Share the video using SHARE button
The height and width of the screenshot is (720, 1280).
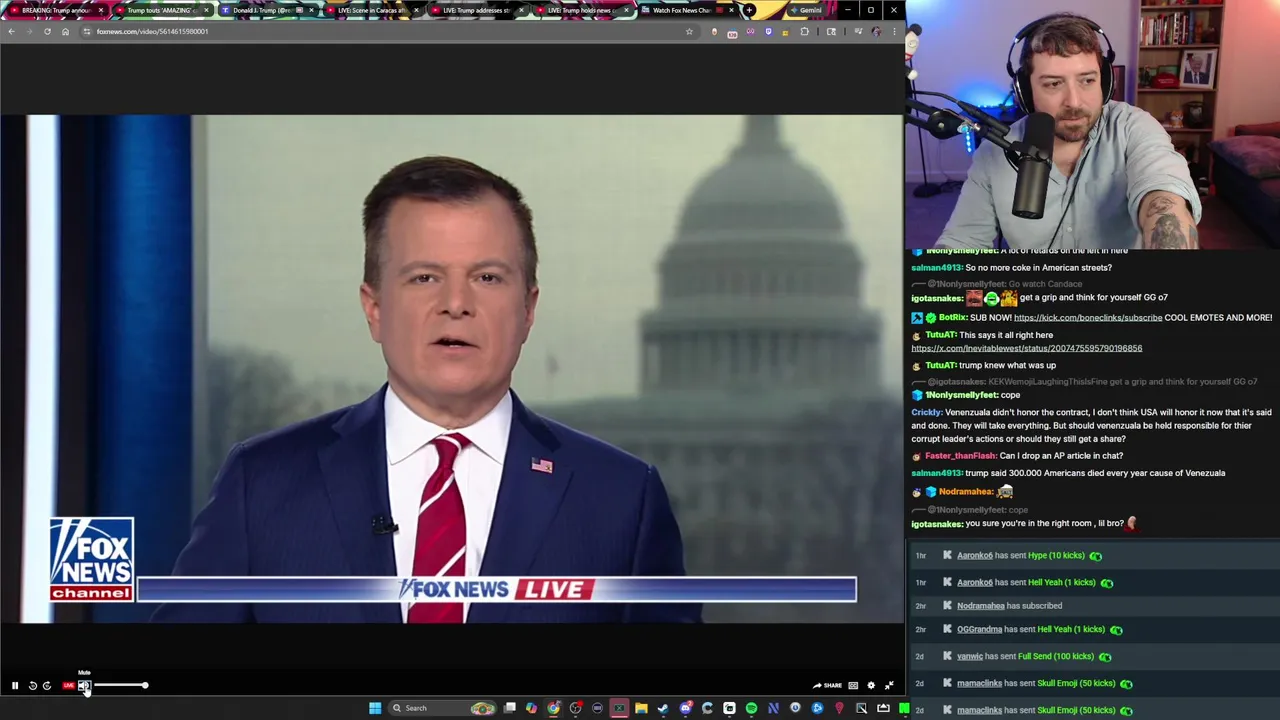pos(827,686)
